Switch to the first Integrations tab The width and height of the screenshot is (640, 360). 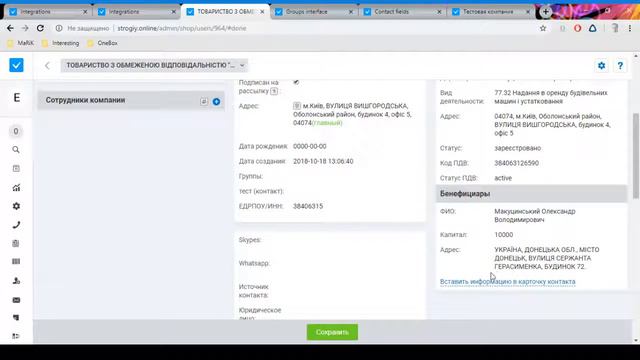click(x=48, y=12)
